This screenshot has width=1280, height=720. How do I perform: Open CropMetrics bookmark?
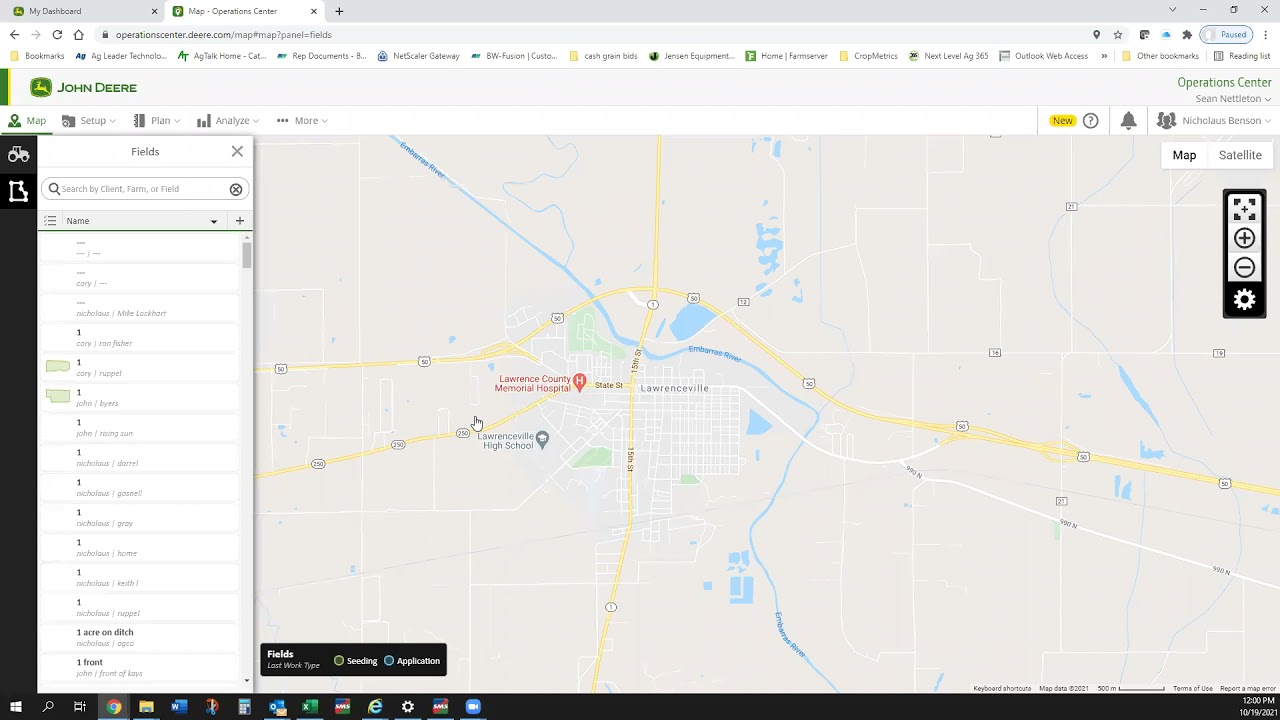pos(868,56)
